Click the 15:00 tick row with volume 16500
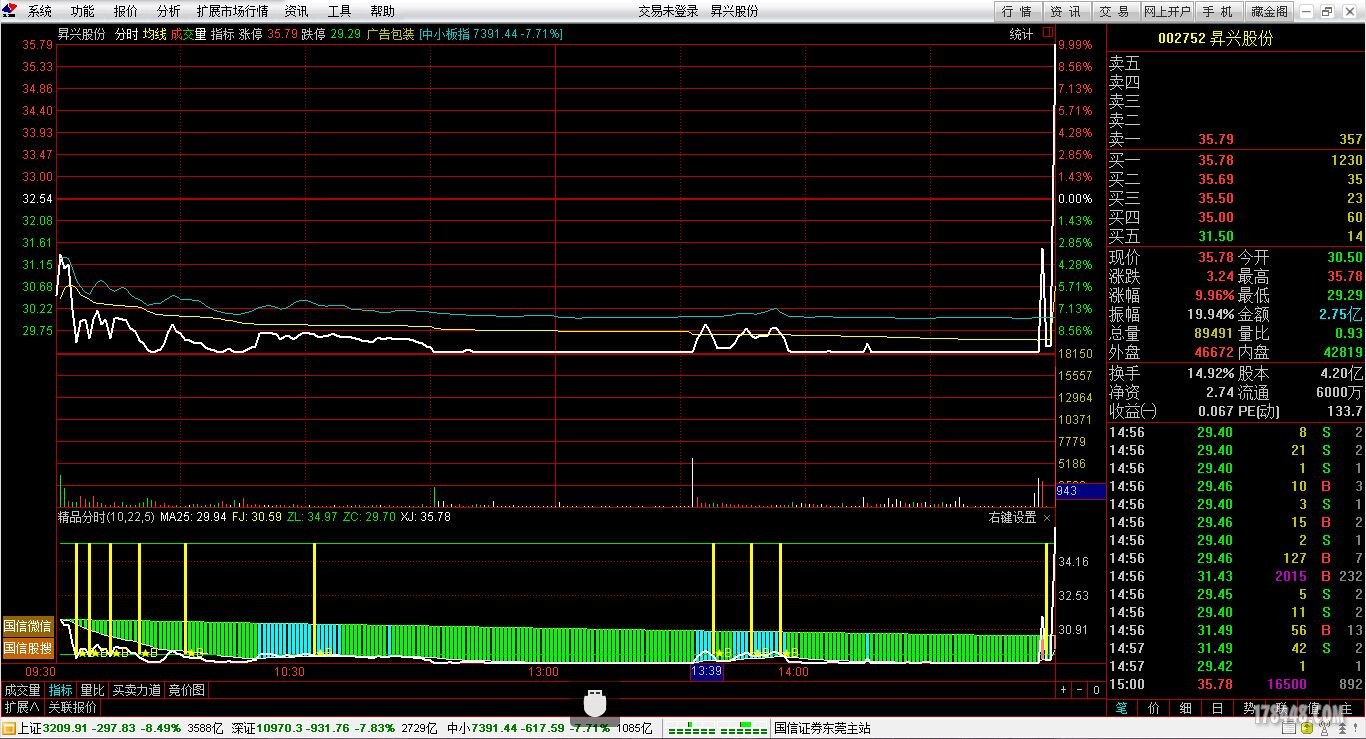Screen dimensions: 1366x739 [1236, 684]
